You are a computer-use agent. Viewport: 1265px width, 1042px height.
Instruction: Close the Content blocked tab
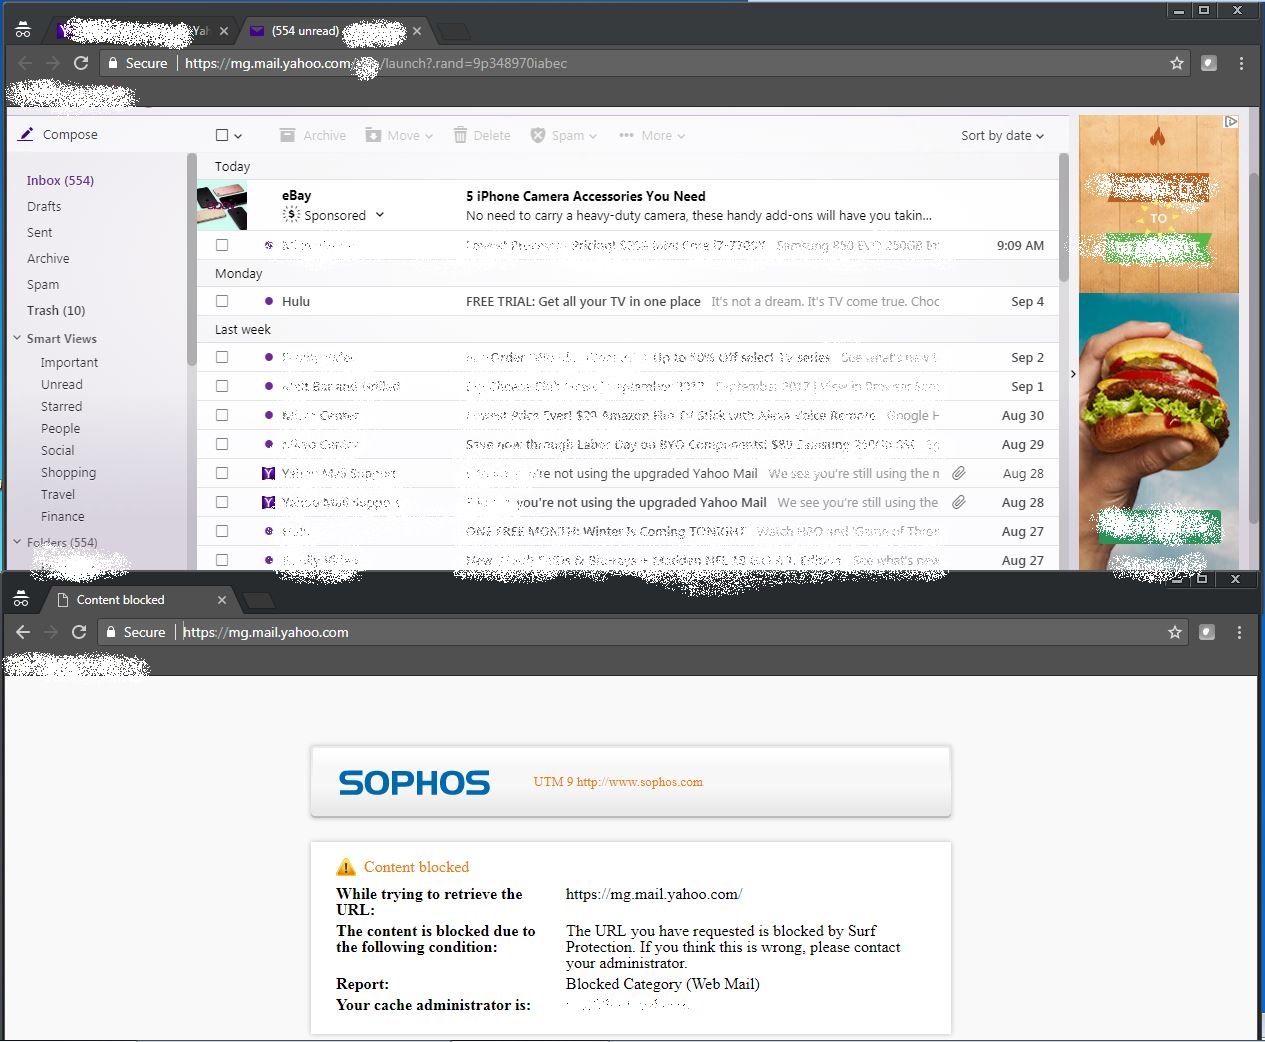(x=222, y=600)
